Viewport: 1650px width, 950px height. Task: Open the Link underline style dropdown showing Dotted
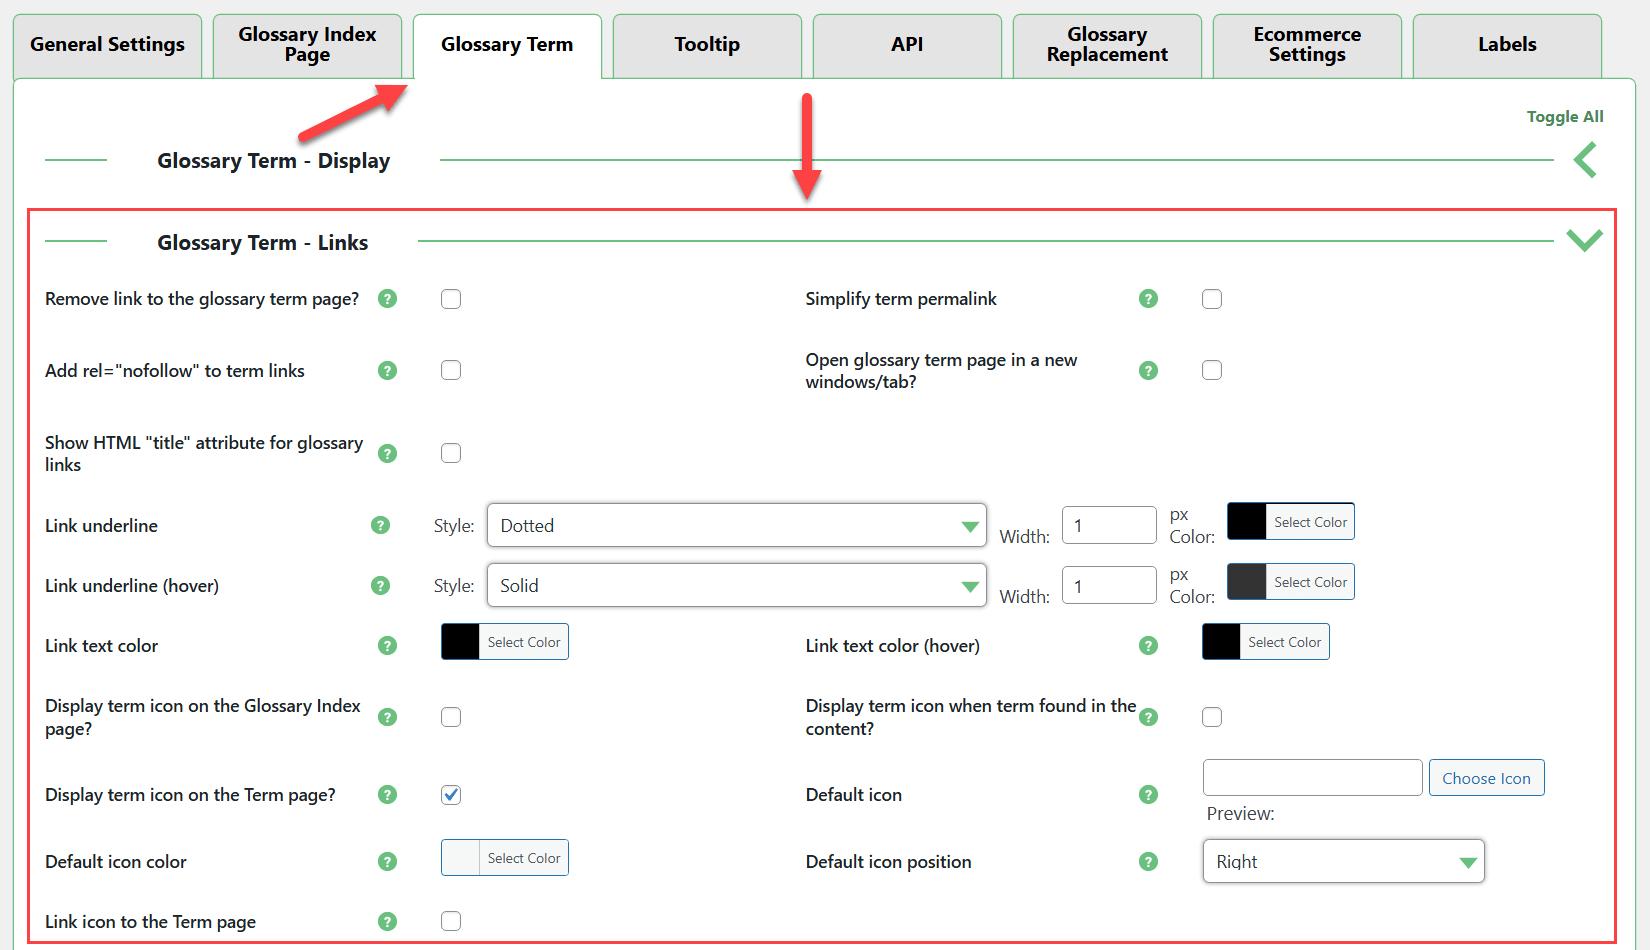point(736,526)
